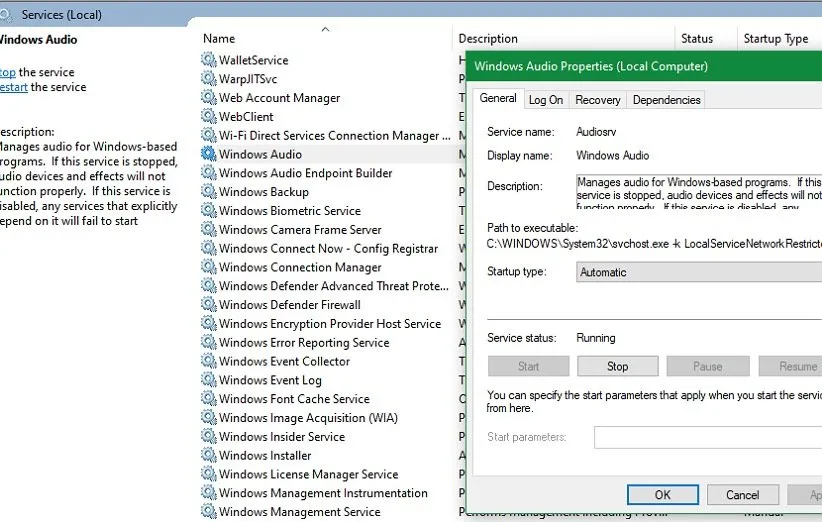Click the Cancel button
Image resolution: width=822 pixels, height=522 pixels.
[x=742, y=495]
